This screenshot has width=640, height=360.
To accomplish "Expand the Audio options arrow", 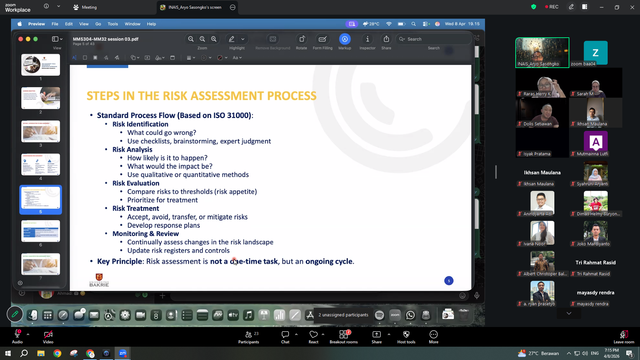I will coord(28,334).
